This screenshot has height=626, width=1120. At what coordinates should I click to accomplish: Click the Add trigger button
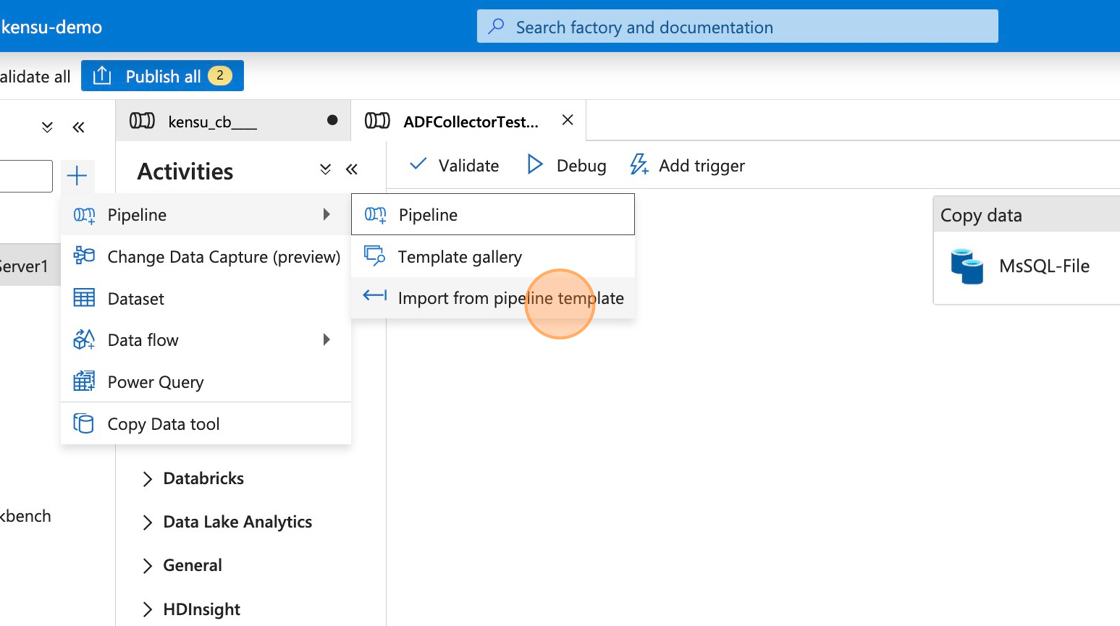(687, 165)
